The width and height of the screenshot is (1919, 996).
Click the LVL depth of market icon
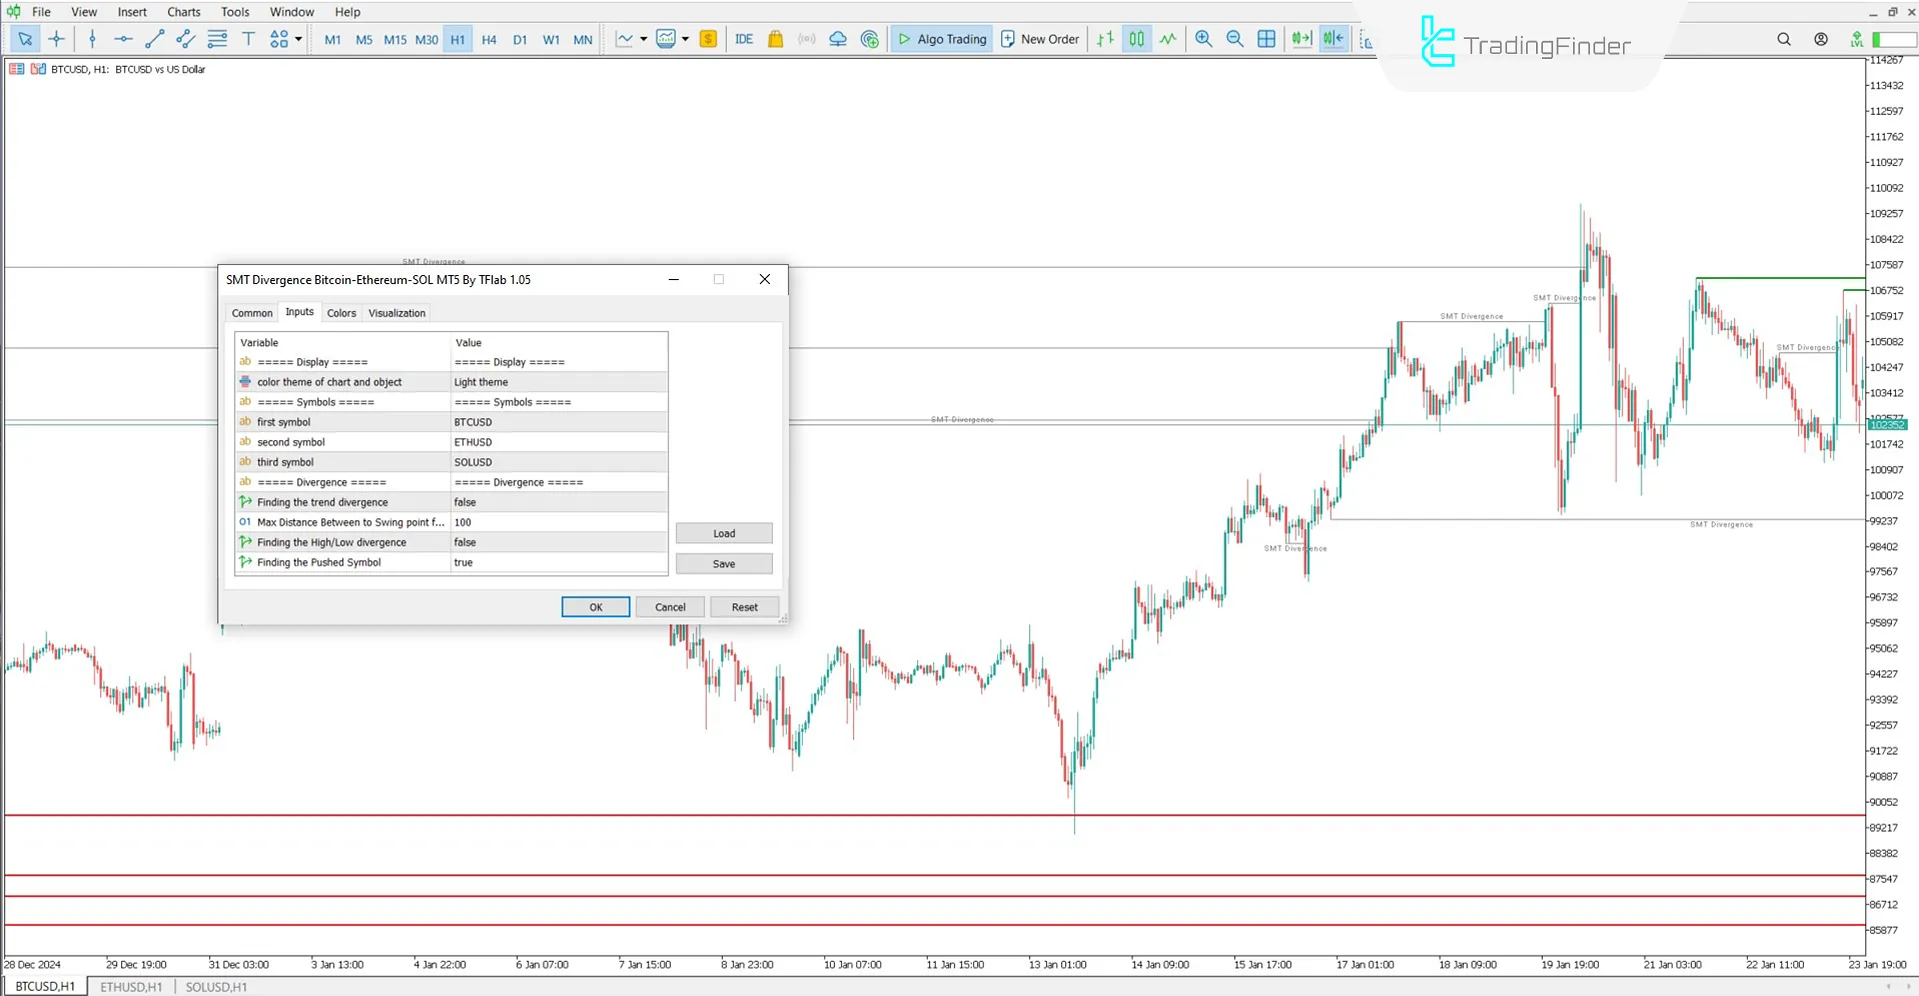[x=1857, y=39]
